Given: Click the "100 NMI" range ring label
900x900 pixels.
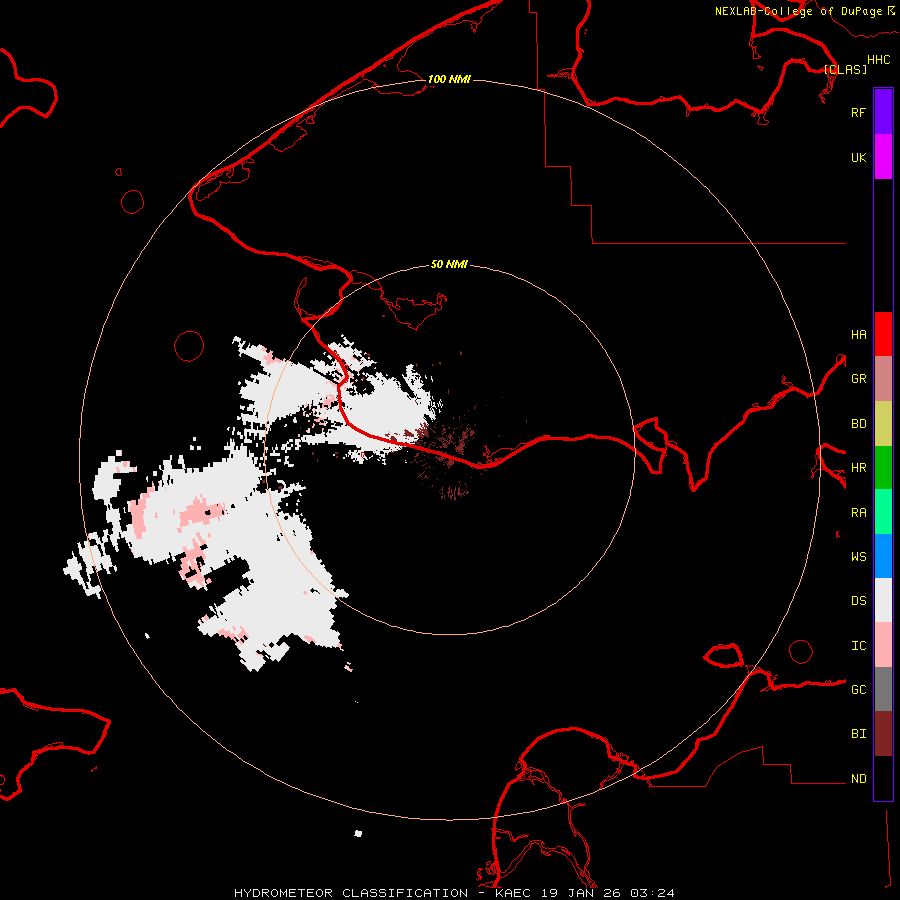Looking at the screenshot, I should click(x=449, y=79).
